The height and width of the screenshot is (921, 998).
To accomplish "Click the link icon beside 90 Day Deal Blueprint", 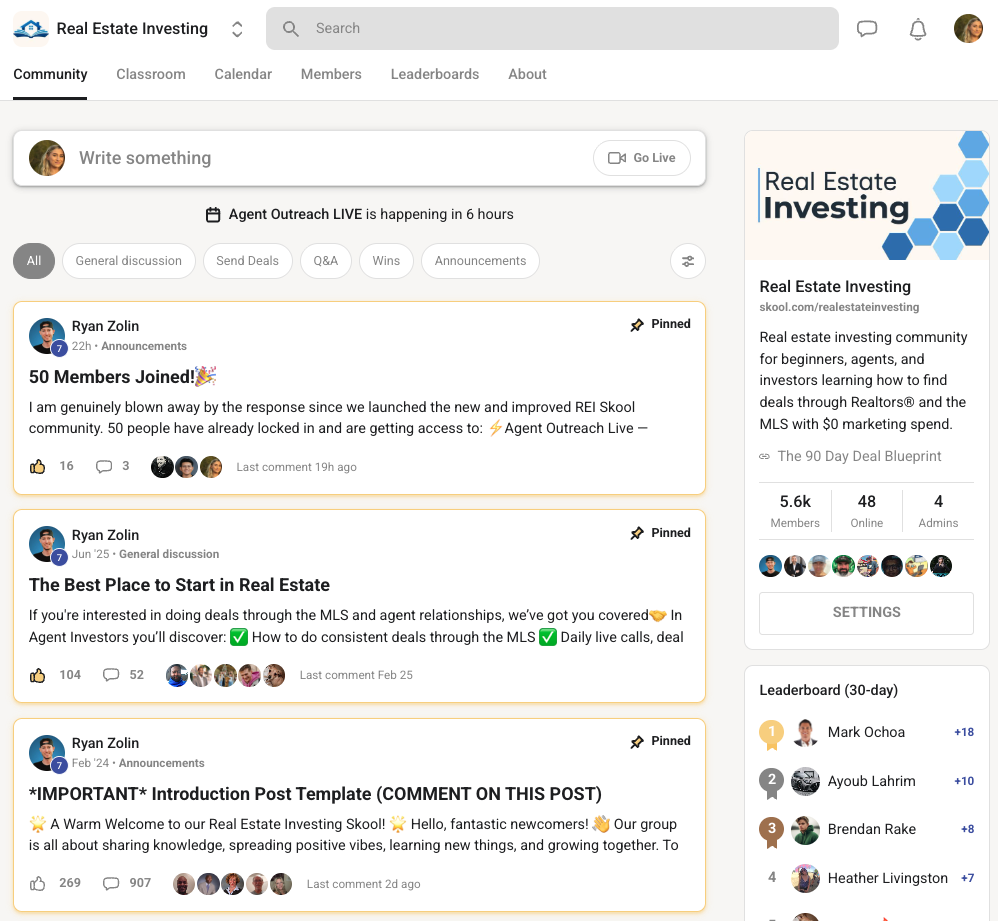I will 764,456.
